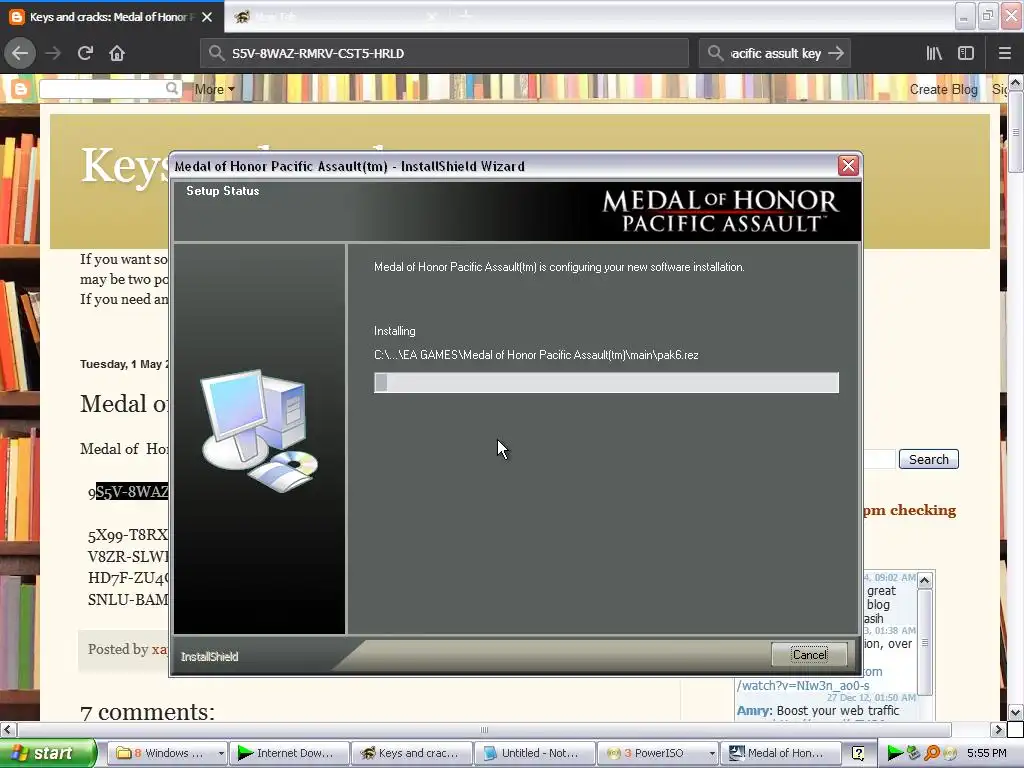Expand the Windows taskbar group dropdown arrow
The image size is (1024, 768).
pyautogui.click(x=221, y=753)
